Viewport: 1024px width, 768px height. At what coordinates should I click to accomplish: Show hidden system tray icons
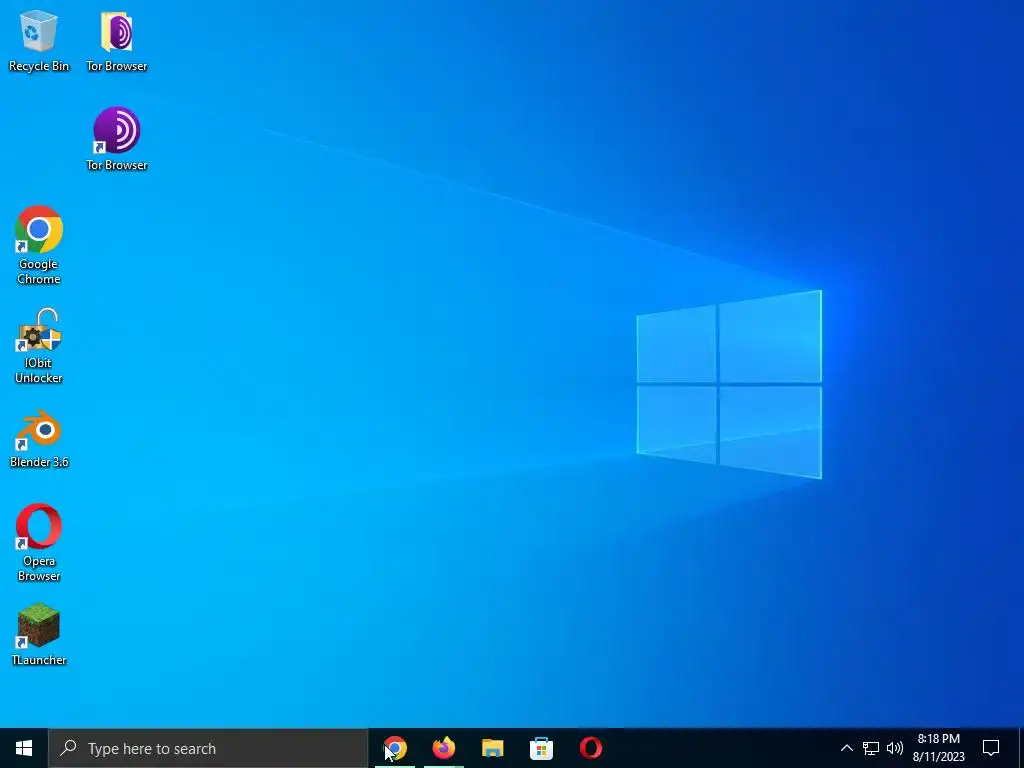846,748
